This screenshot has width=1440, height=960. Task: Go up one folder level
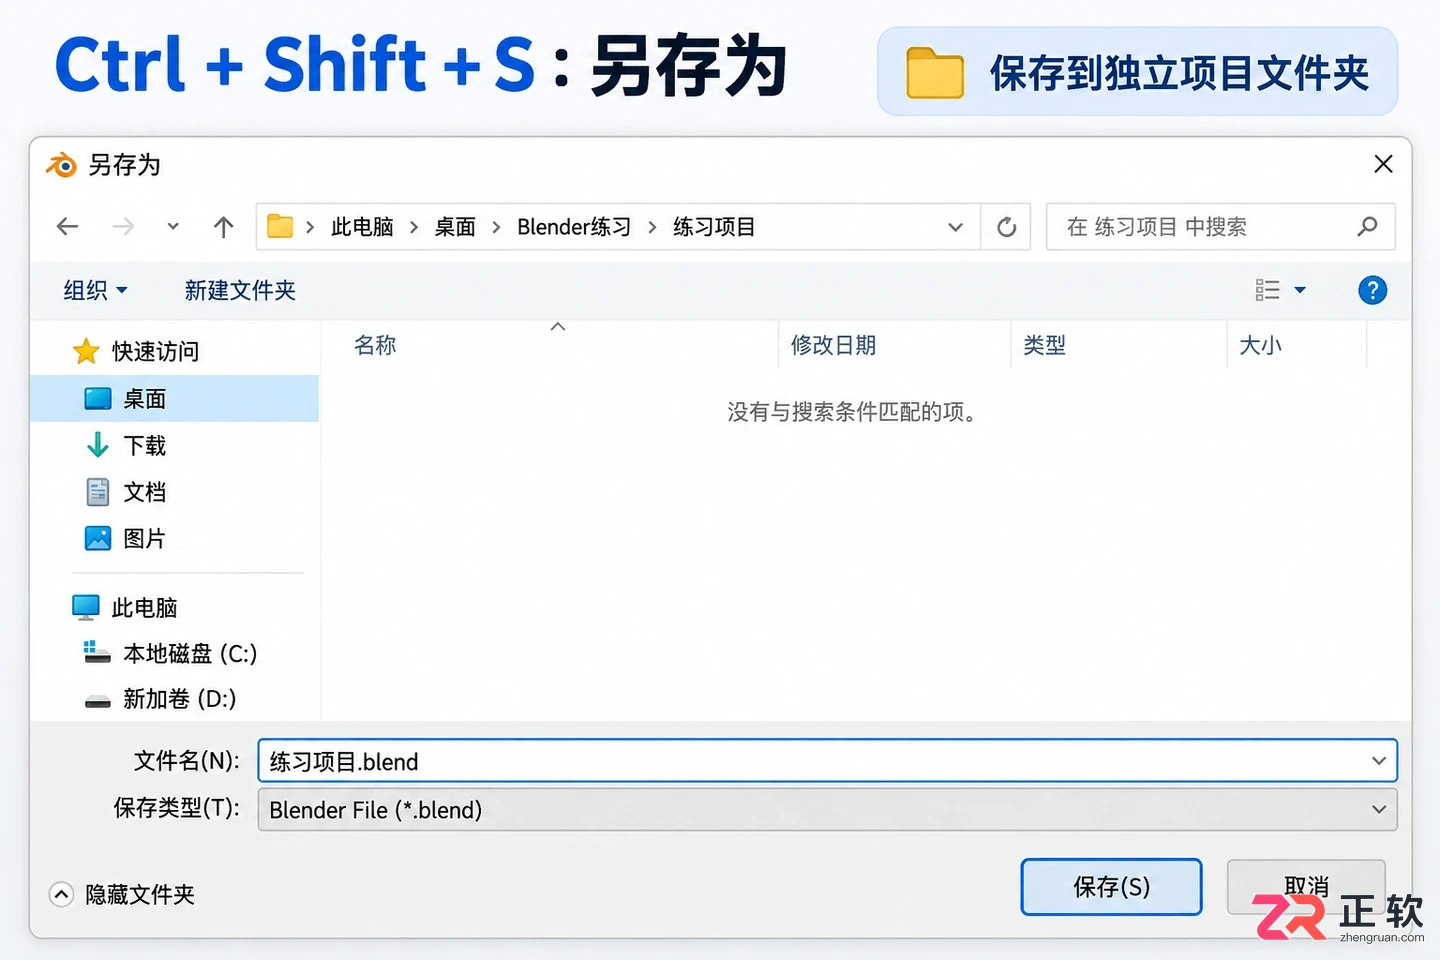223,227
